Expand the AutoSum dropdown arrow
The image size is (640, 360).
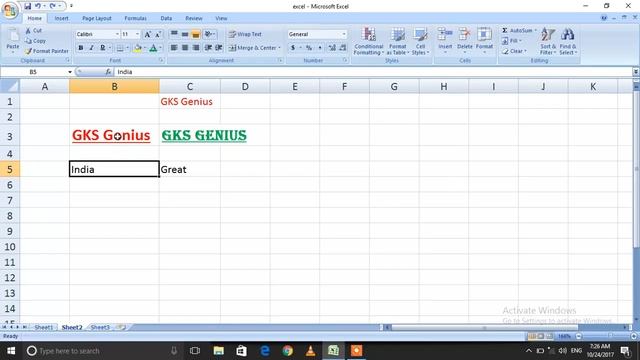point(536,31)
